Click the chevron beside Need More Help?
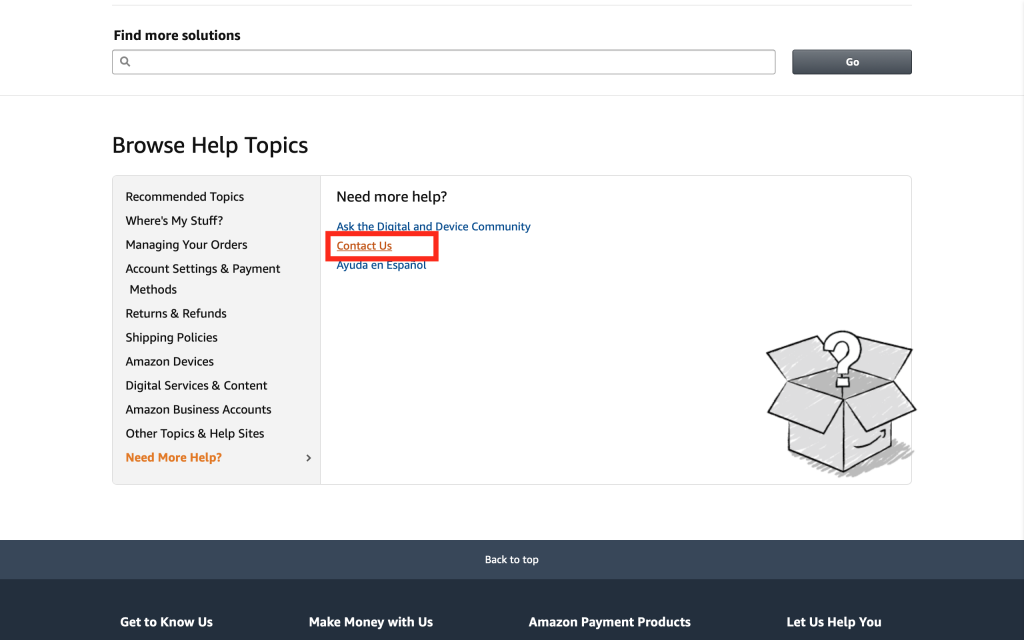The height and width of the screenshot is (640, 1024). (309, 458)
